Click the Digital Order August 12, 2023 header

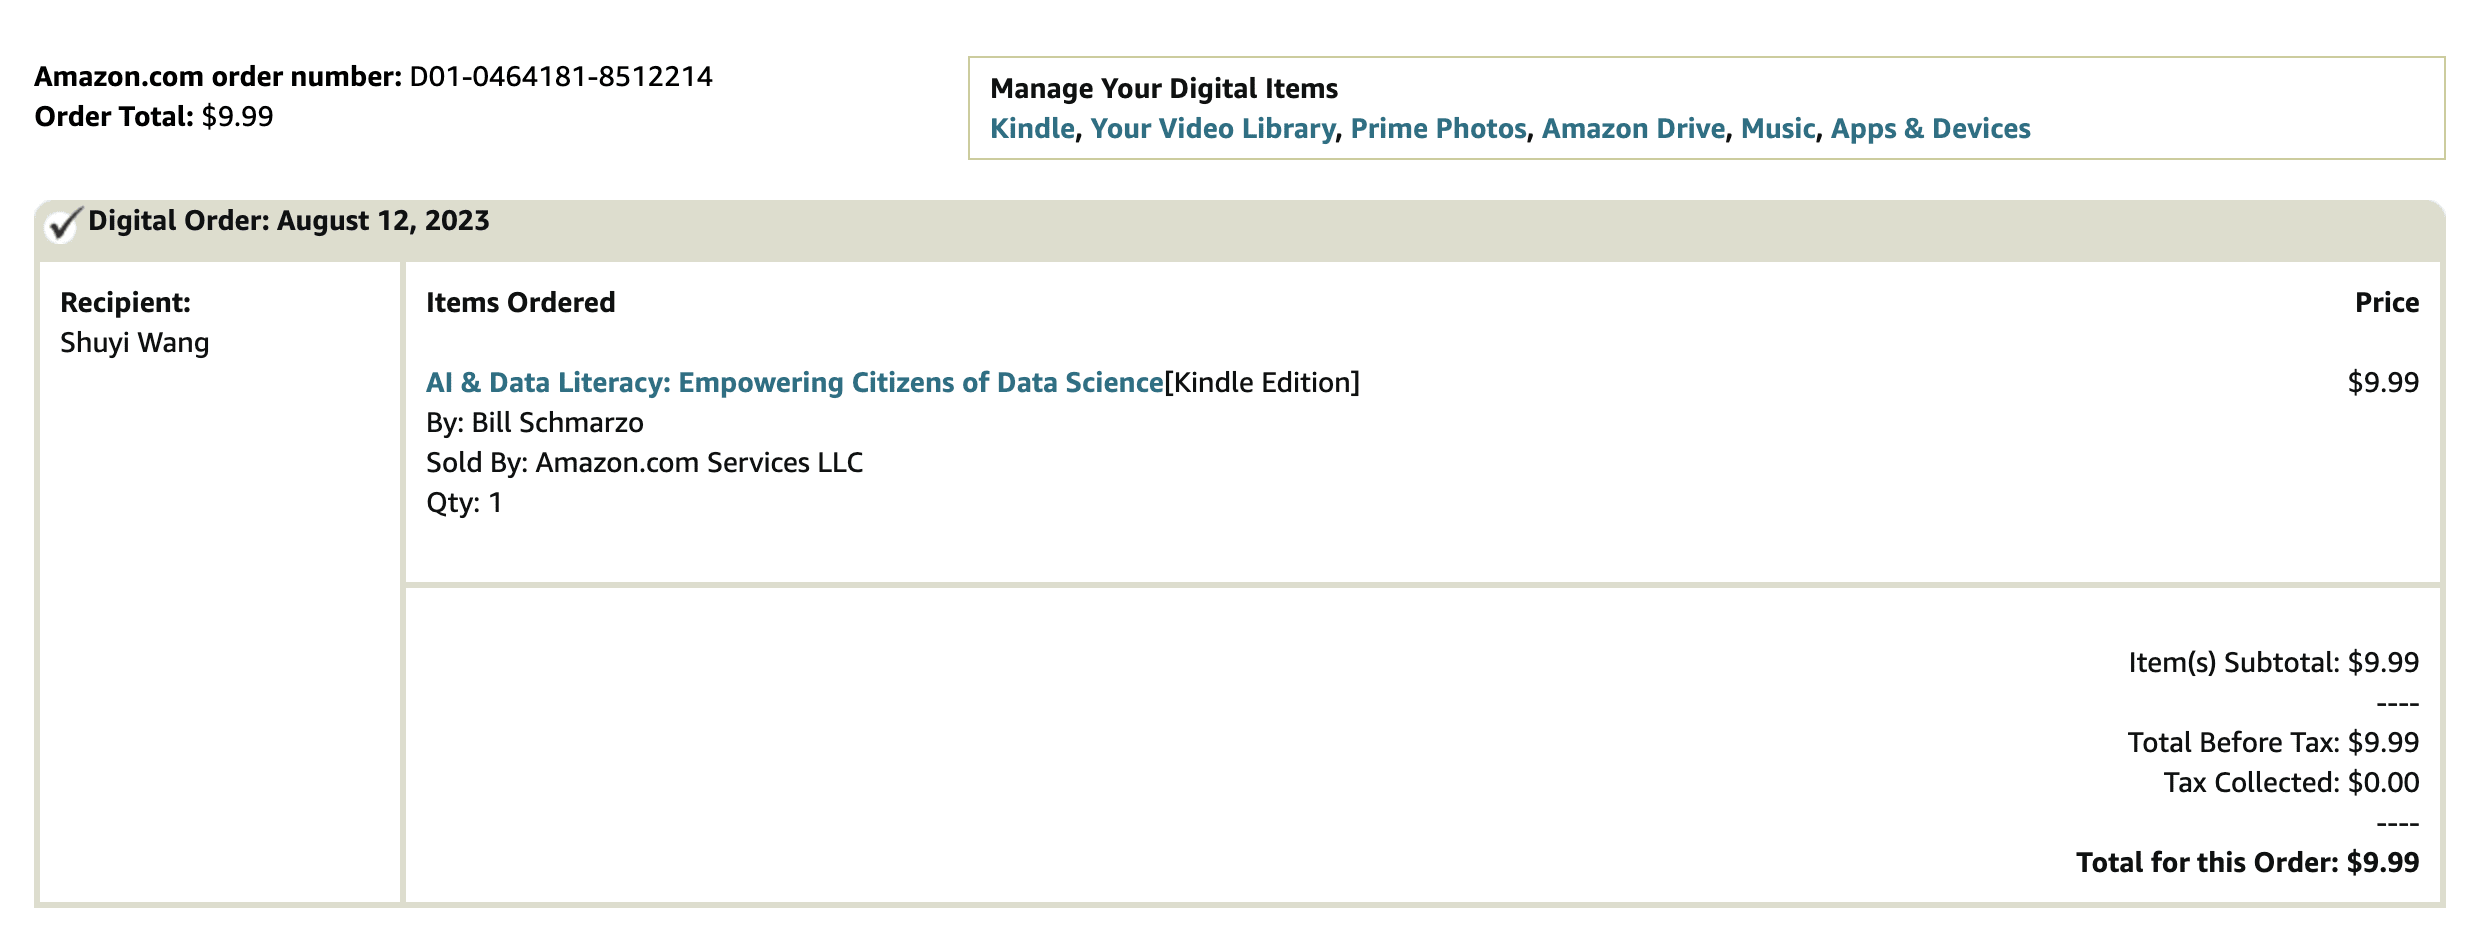click(x=289, y=220)
